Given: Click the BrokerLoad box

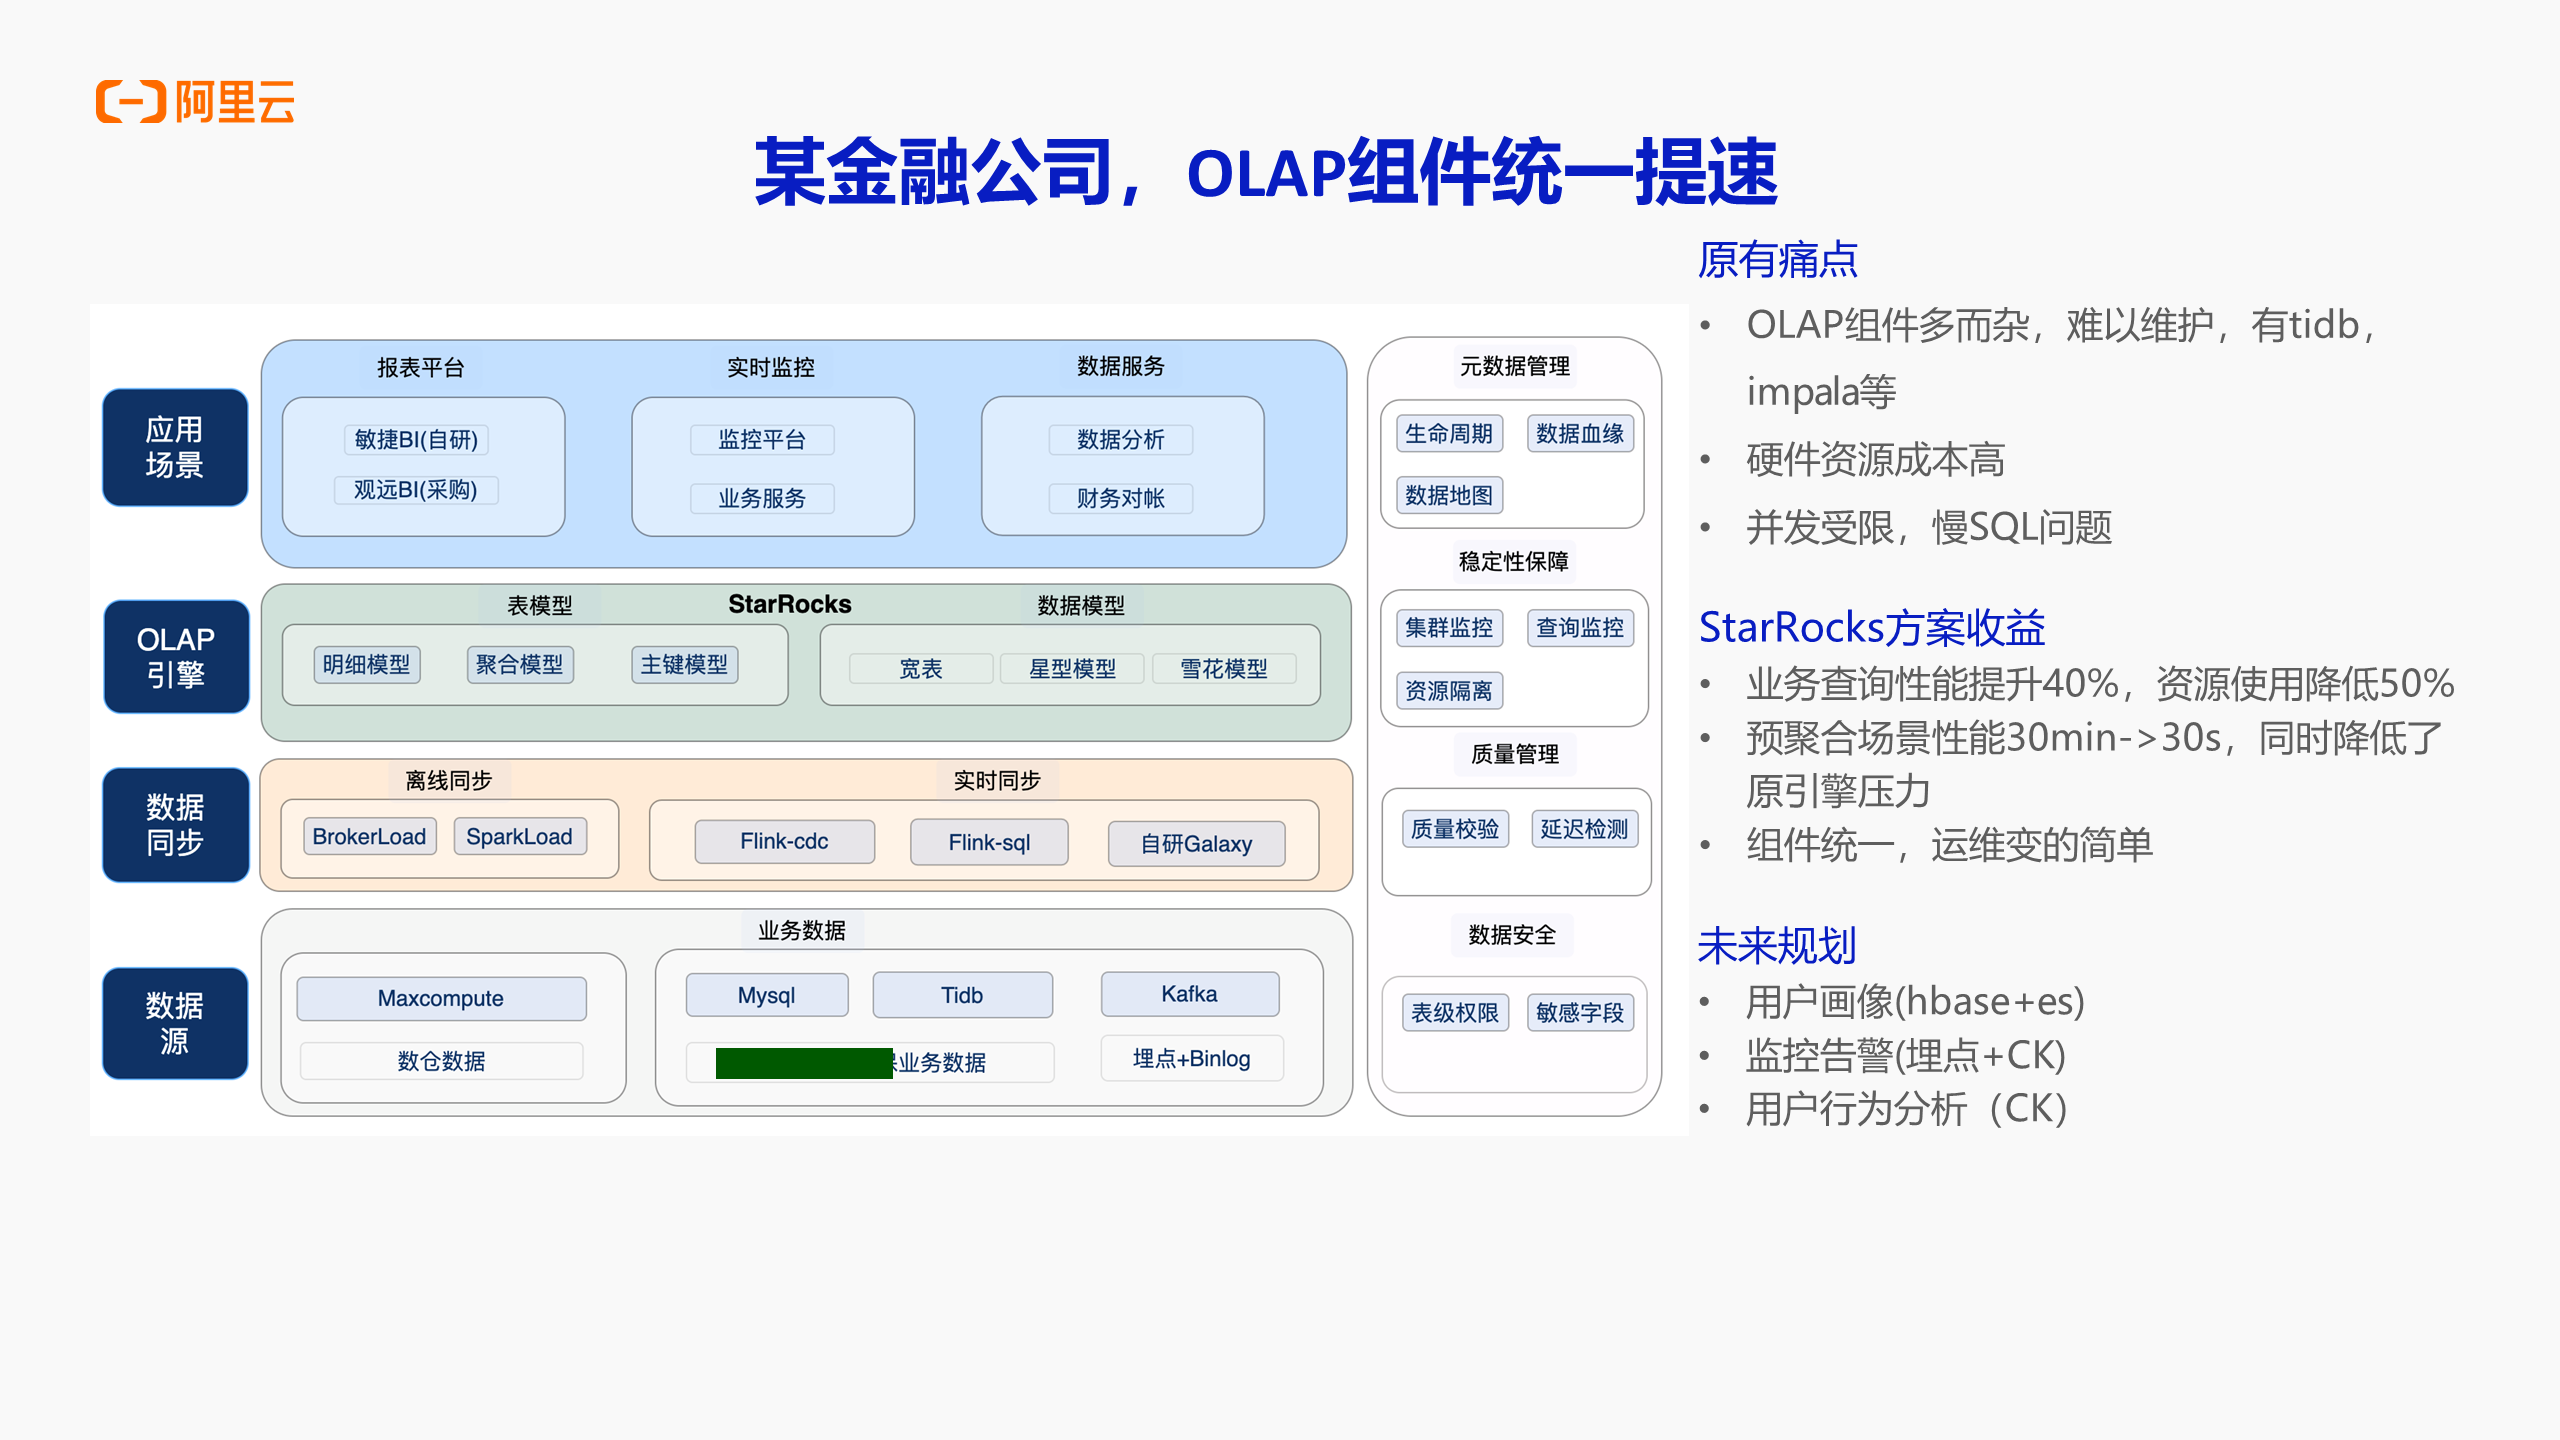Looking at the screenshot, I should 369,836.
